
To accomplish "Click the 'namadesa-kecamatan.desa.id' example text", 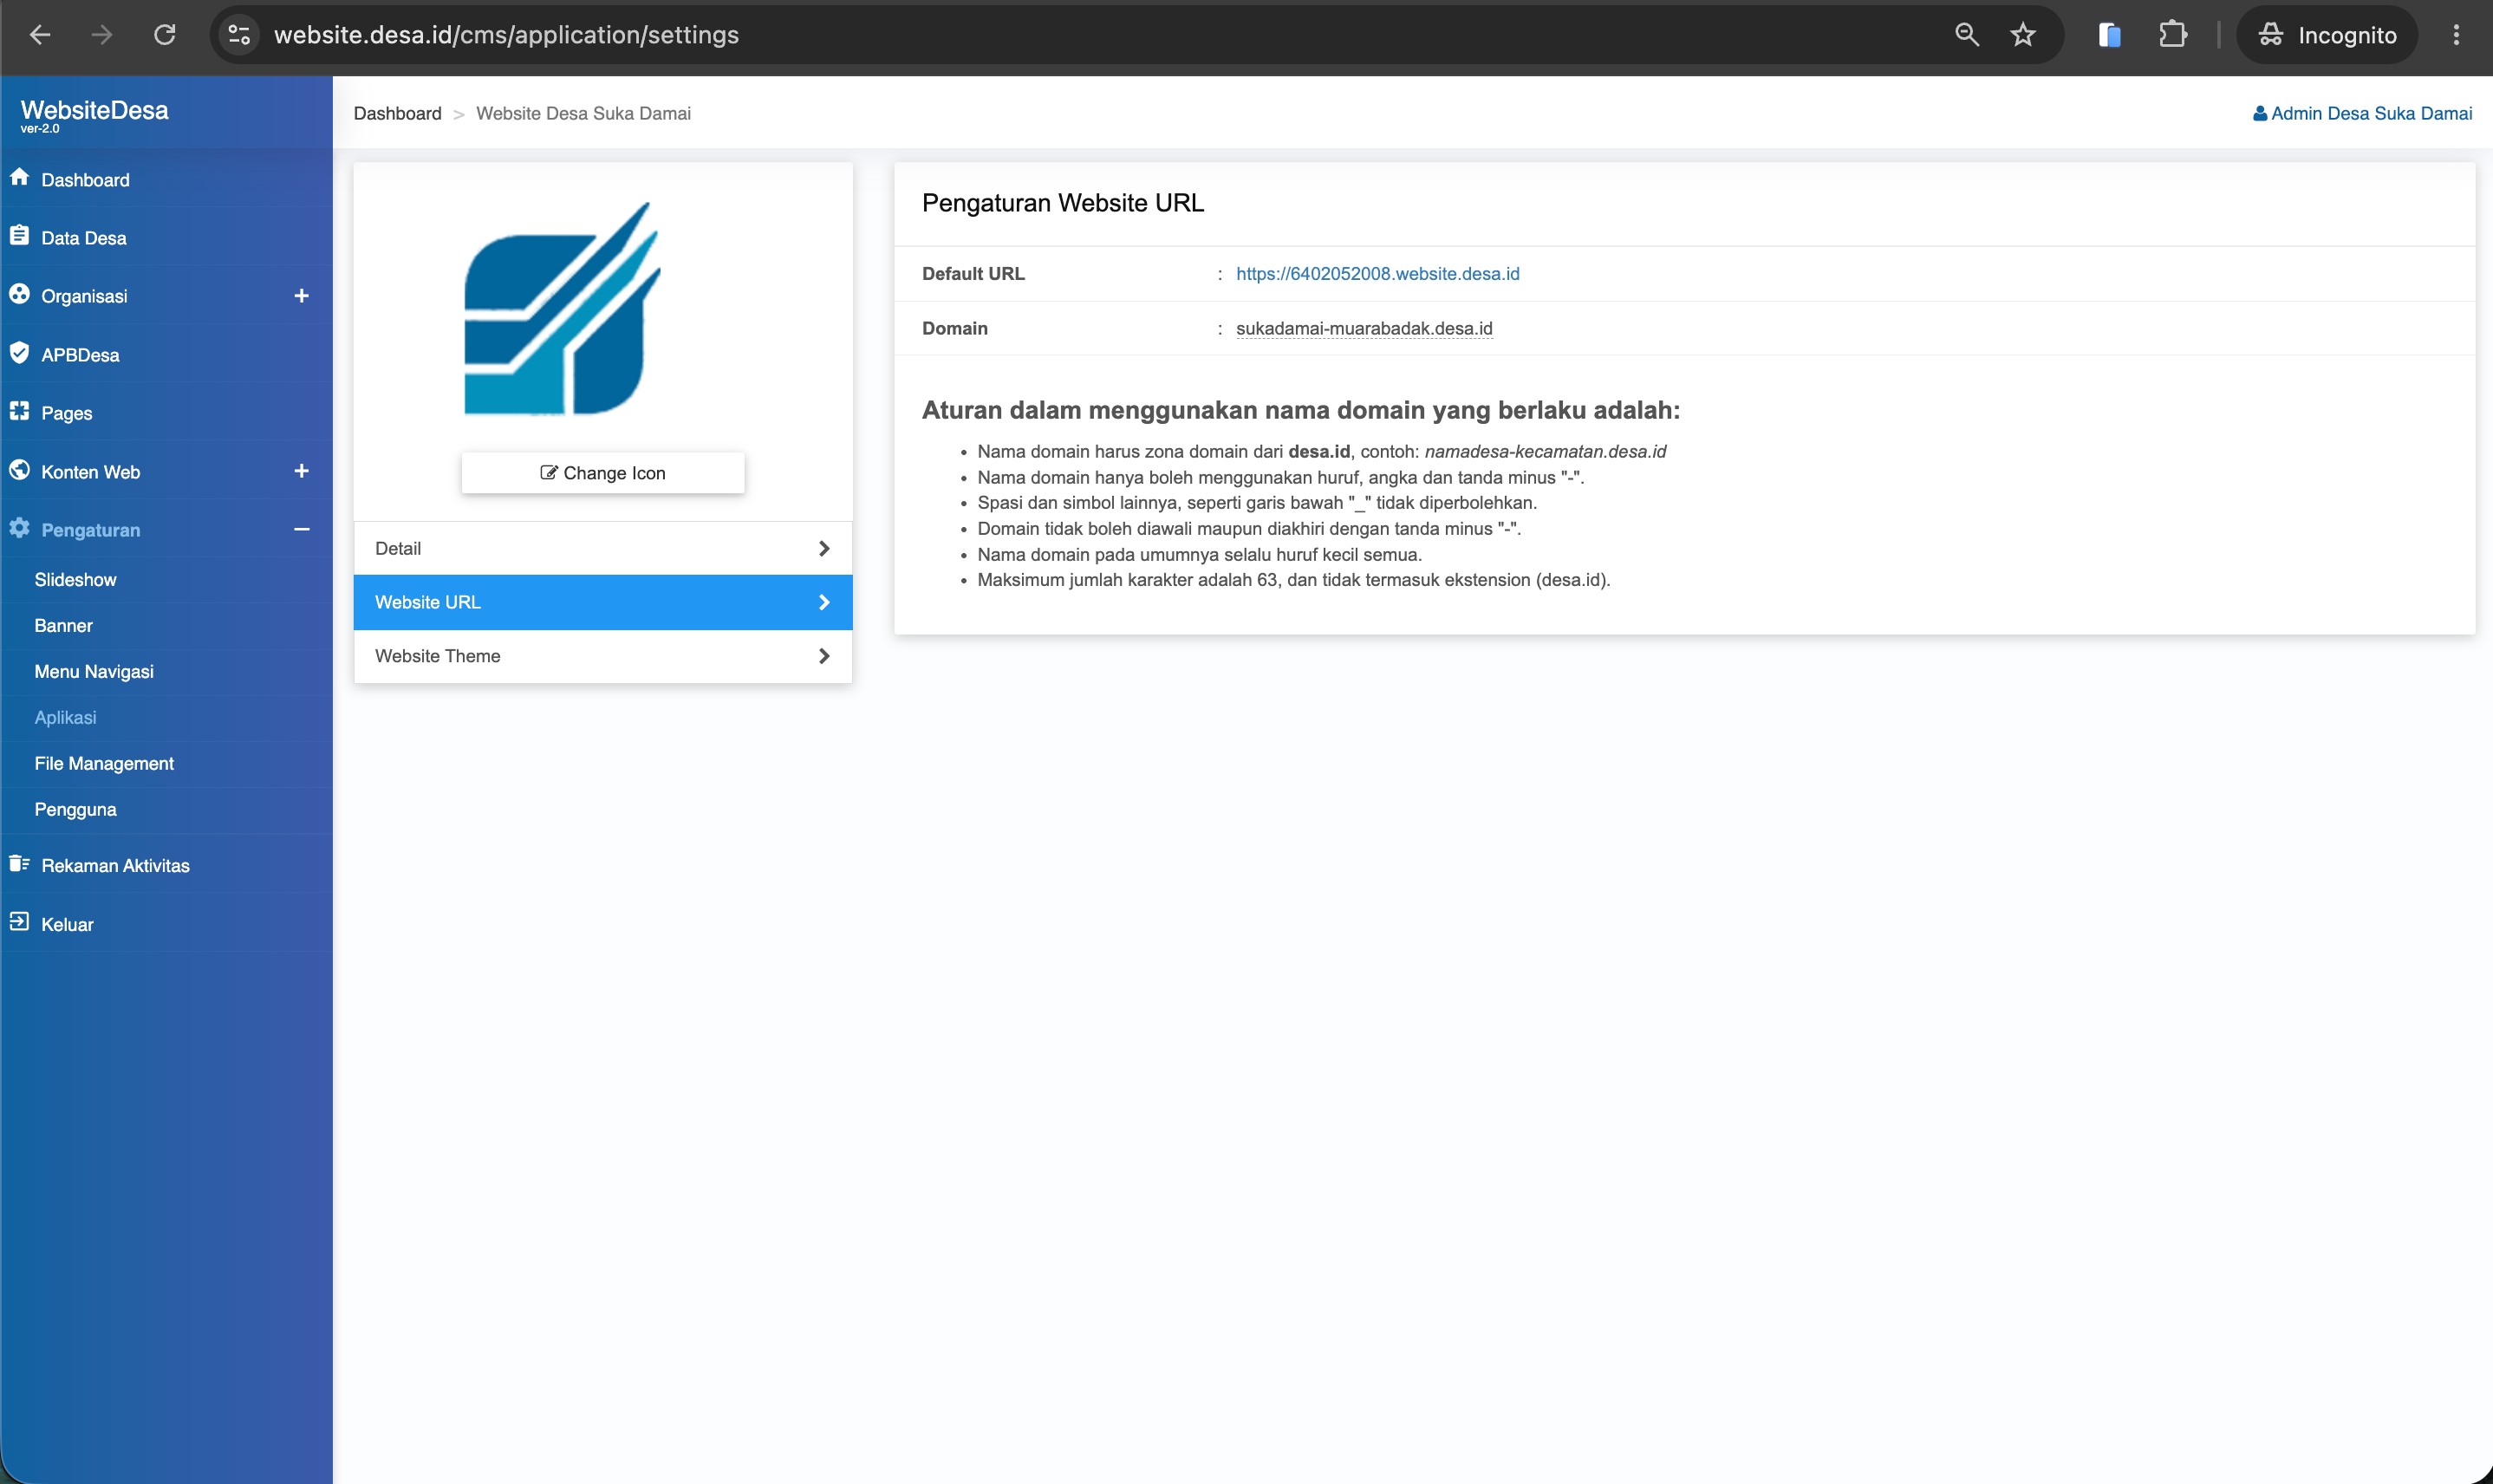I will pyautogui.click(x=1545, y=452).
